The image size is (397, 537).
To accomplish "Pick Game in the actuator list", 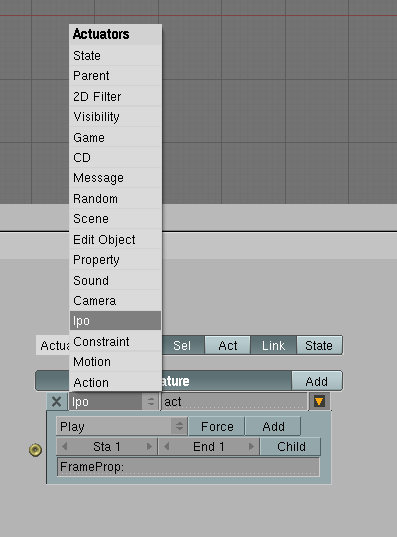I will click(115, 137).
